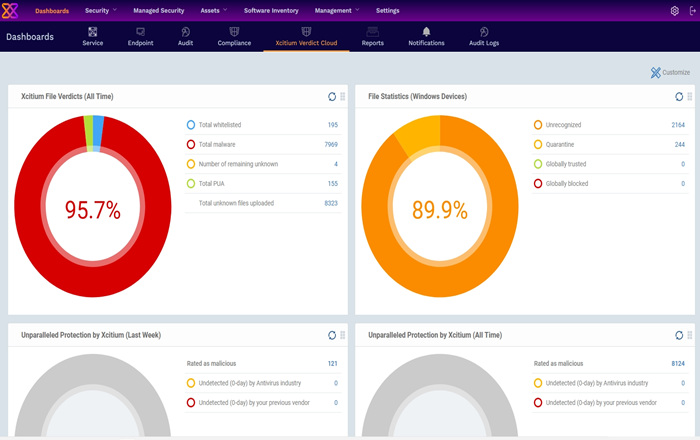Viewport: 700px width, 440px height.
Task: Click the Xcitium logo icon
Action: pos(9,10)
